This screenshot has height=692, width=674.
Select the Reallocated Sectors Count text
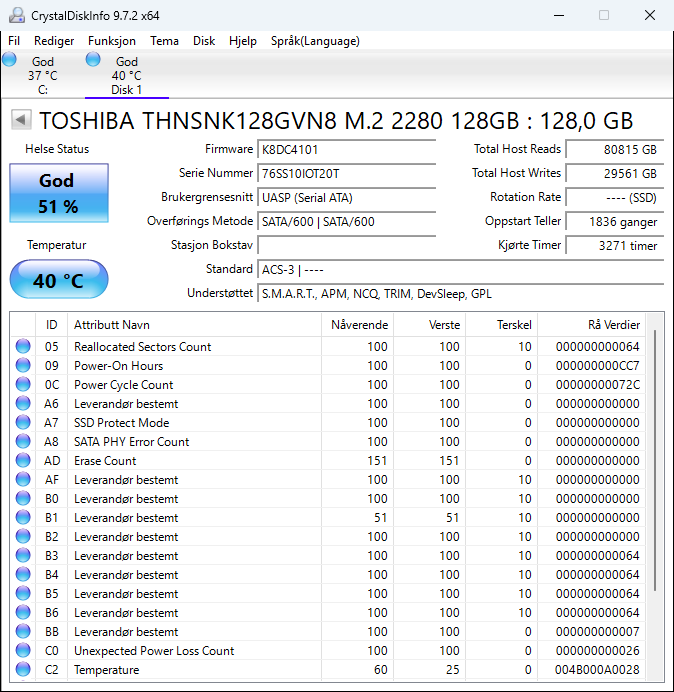point(143,347)
